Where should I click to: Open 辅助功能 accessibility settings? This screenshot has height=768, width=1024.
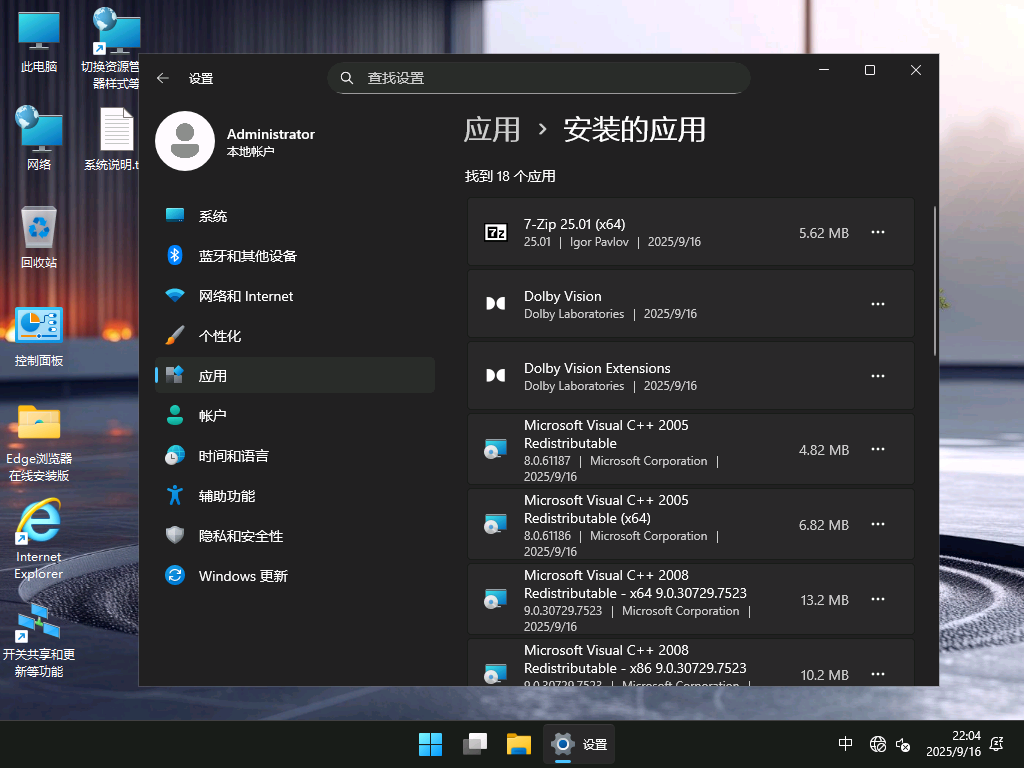pyautogui.click(x=295, y=496)
